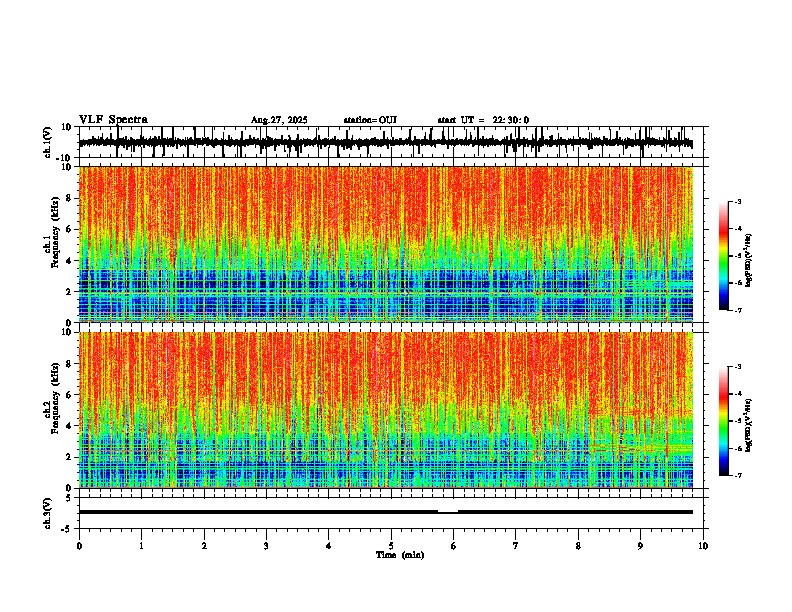Click the "ch.1(V)" waveform axis label

48,142
